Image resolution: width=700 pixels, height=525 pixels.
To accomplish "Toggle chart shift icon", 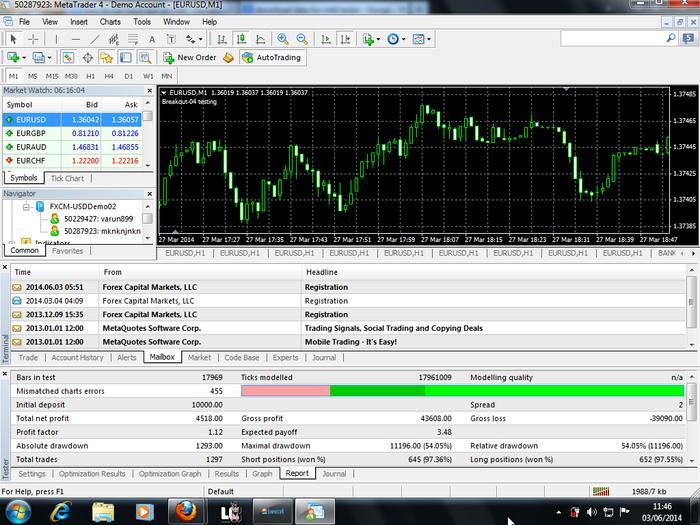I will (x=346, y=39).
